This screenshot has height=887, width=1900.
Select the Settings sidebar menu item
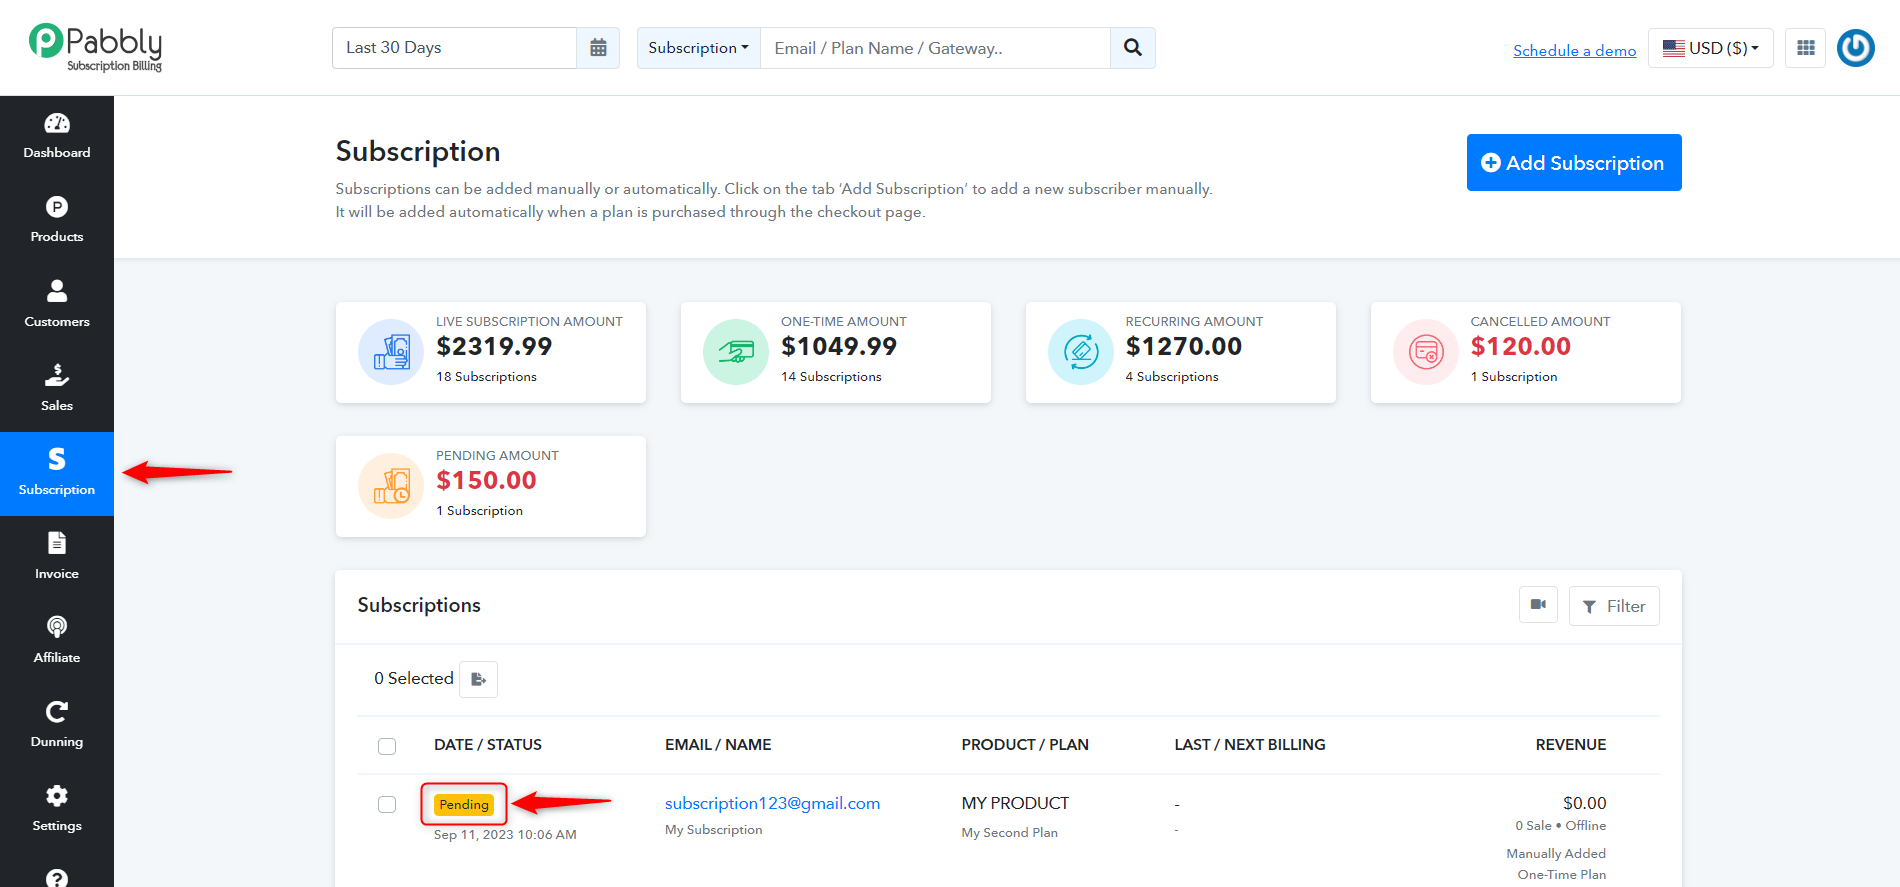(x=57, y=809)
